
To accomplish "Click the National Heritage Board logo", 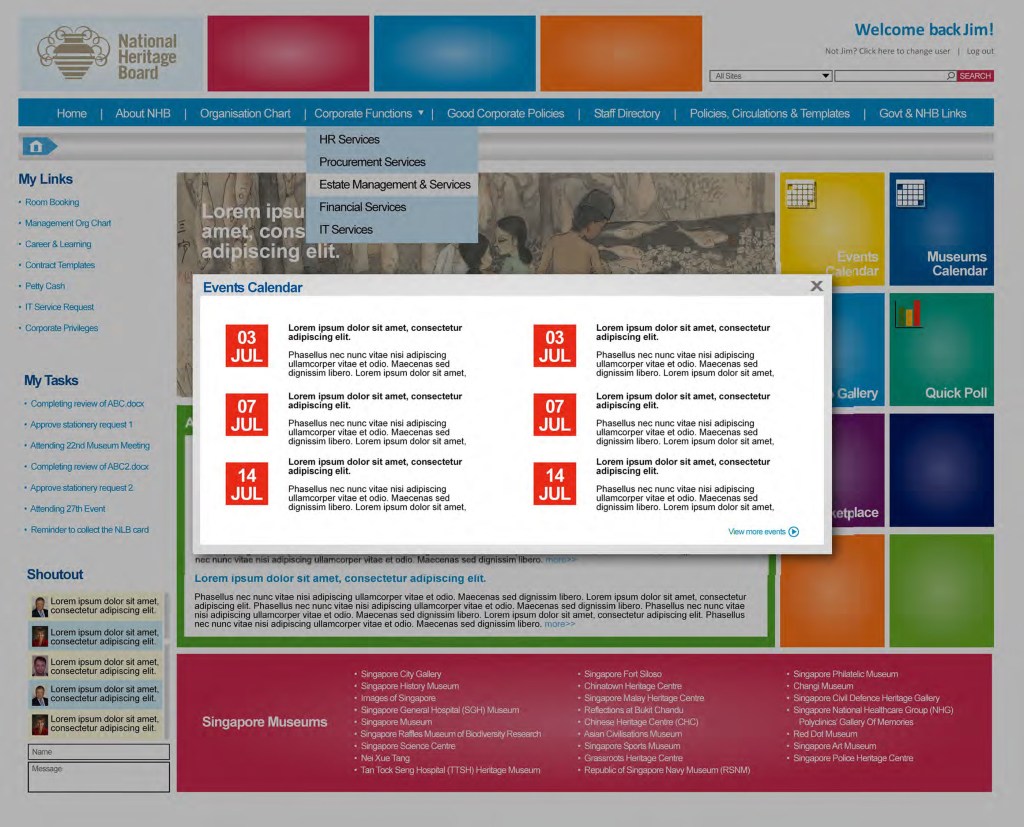I will click(x=109, y=54).
